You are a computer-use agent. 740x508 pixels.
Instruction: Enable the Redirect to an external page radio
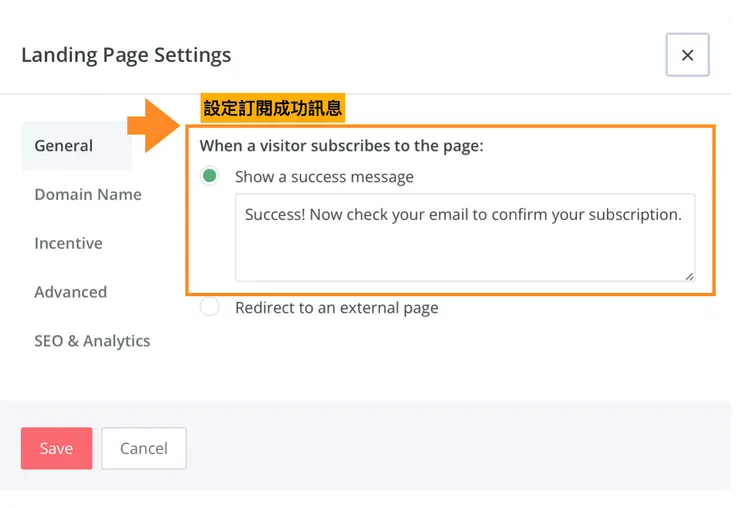[210, 308]
